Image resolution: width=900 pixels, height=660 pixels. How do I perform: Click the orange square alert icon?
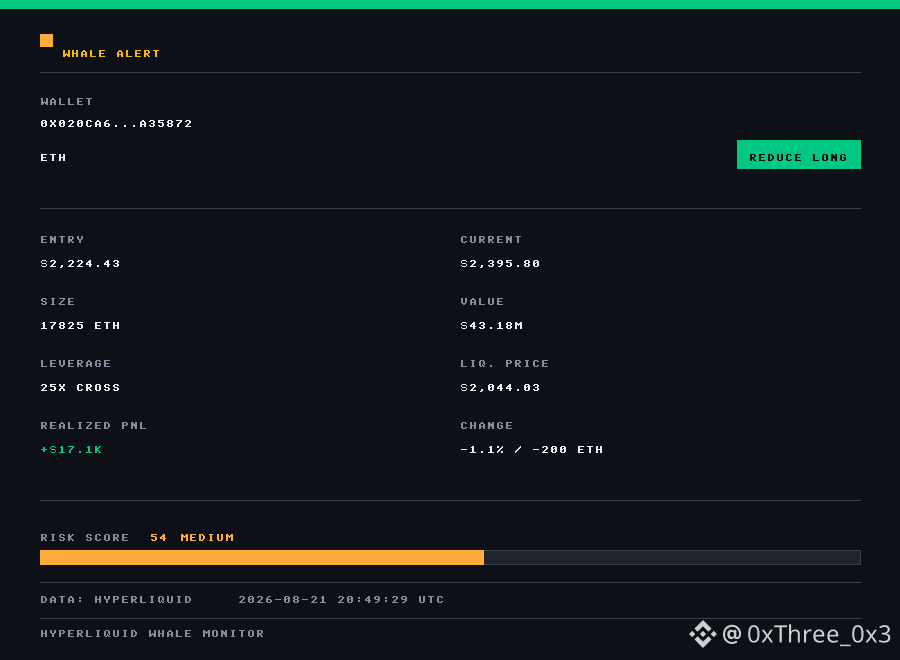pos(46,40)
